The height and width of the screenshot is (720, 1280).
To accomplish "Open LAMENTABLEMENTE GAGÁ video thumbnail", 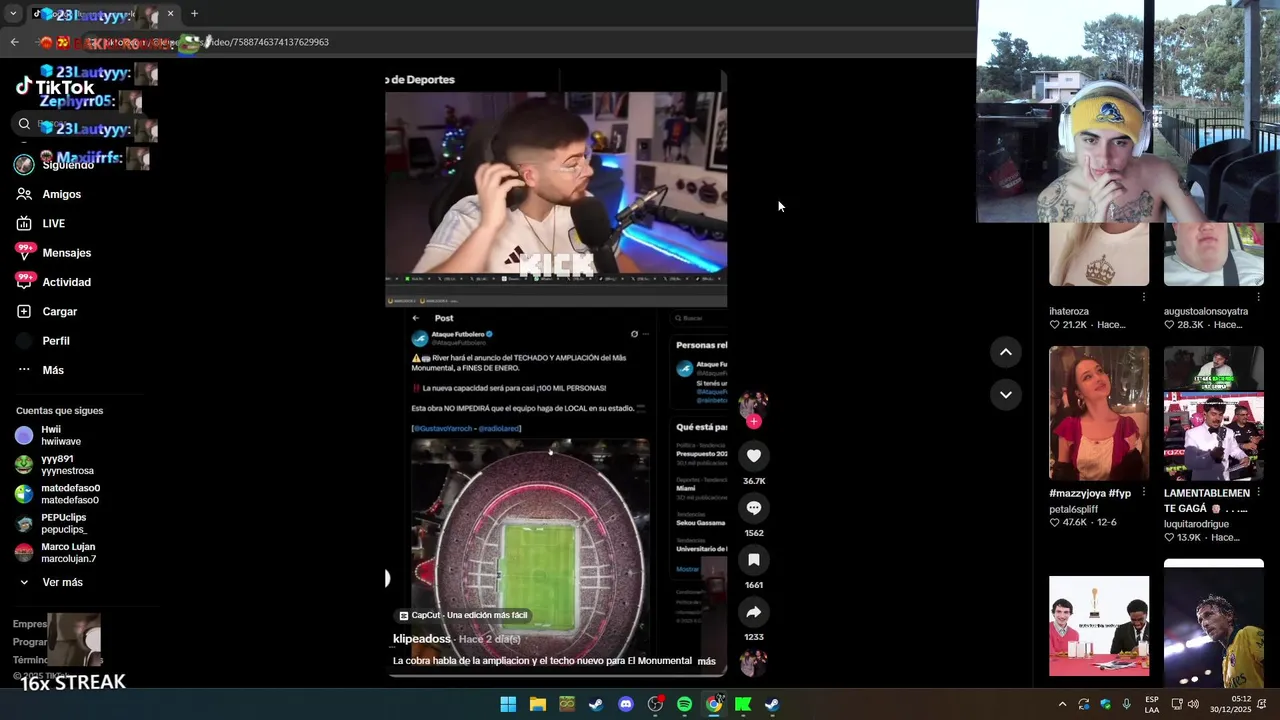I will 1214,413.
